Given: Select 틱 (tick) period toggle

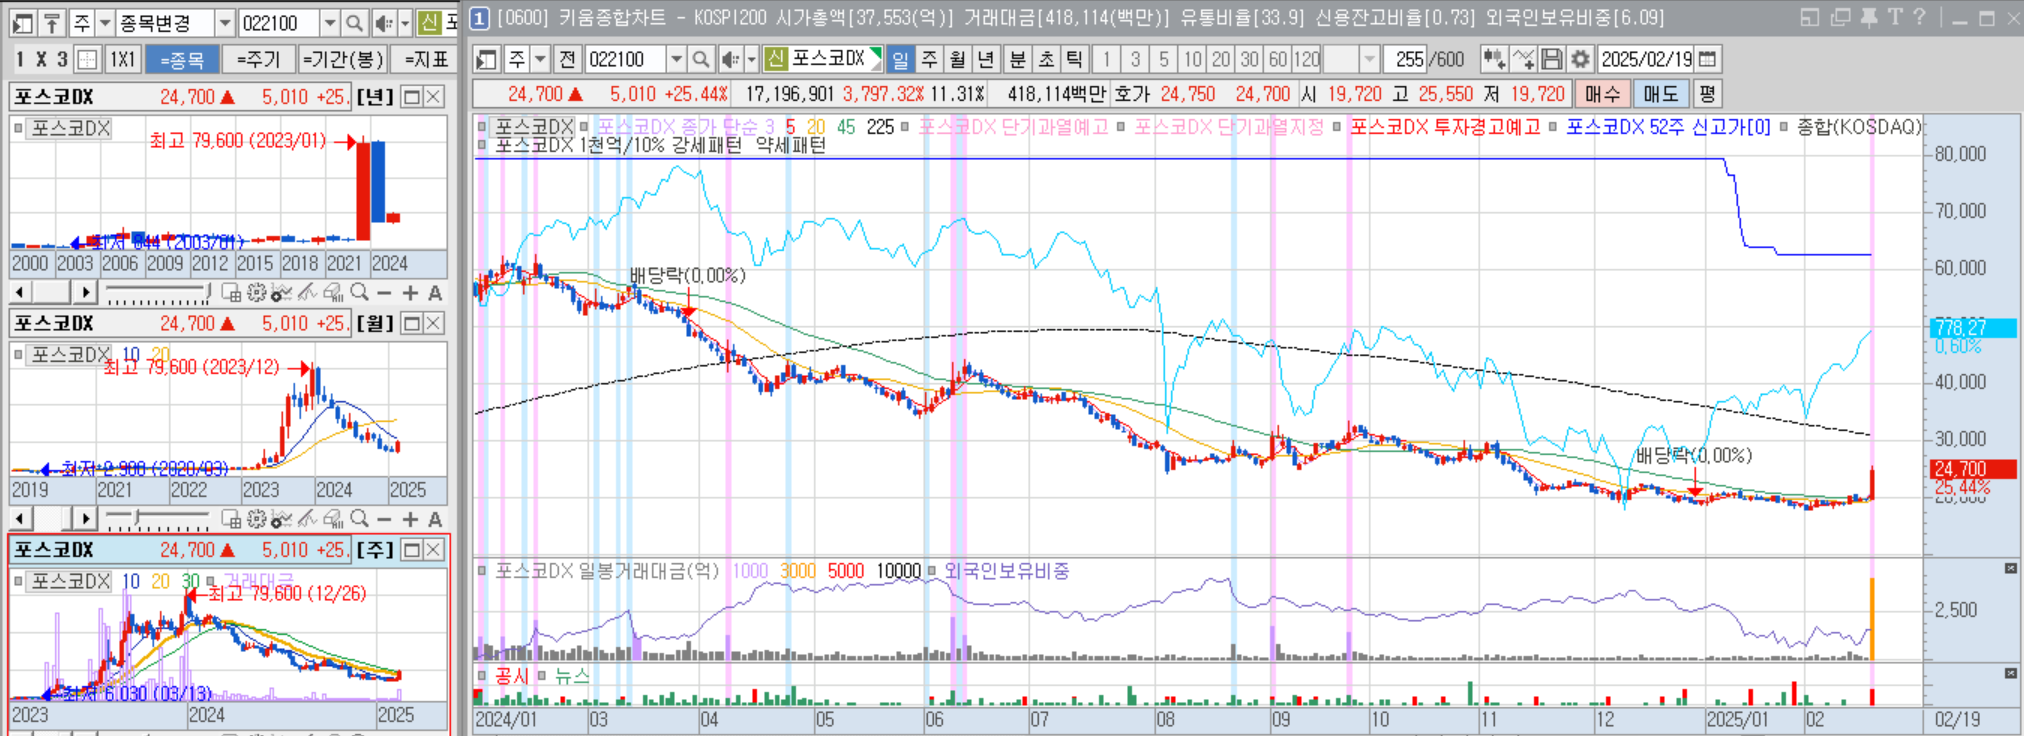Looking at the screenshot, I should tap(1074, 59).
